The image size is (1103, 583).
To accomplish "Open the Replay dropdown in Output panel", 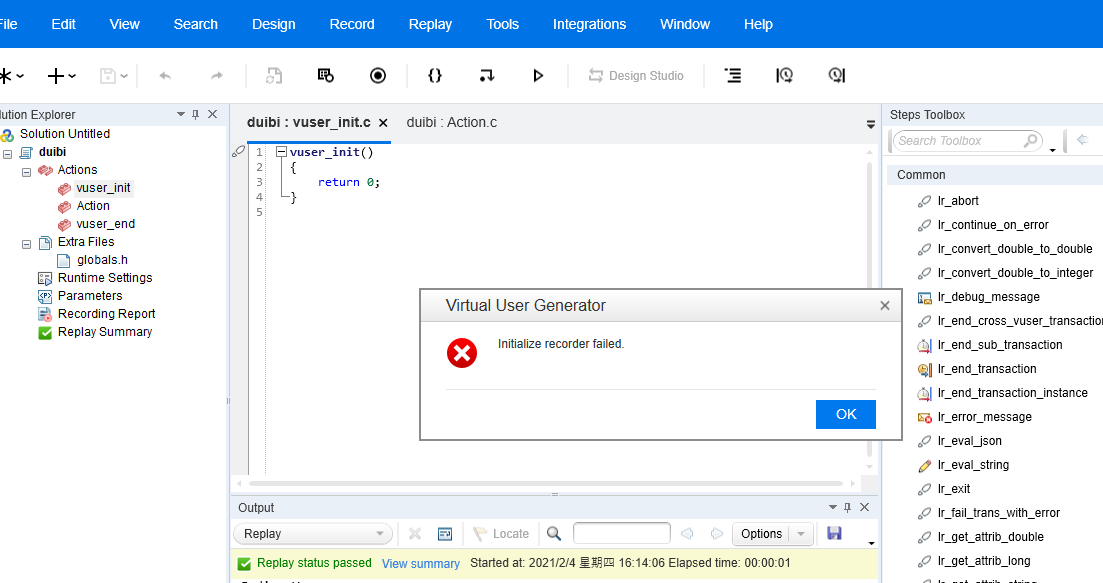I will tap(312, 534).
